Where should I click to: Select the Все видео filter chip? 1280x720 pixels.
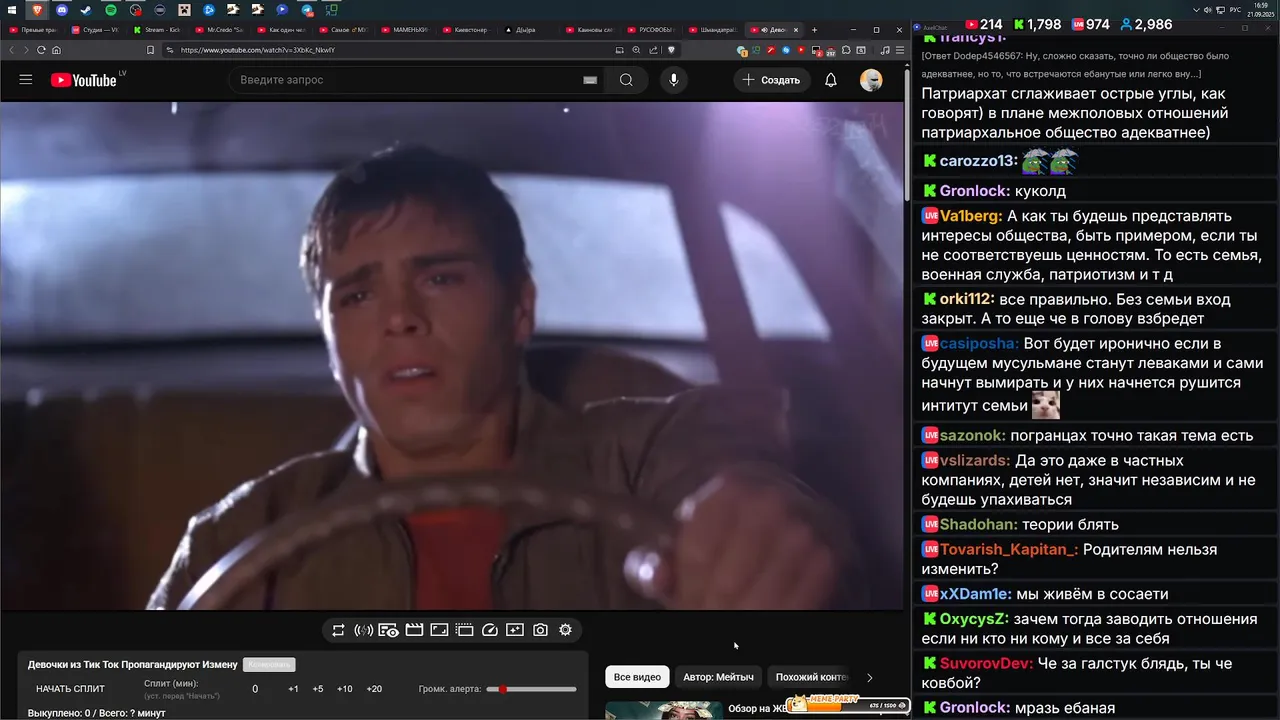pyautogui.click(x=637, y=677)
